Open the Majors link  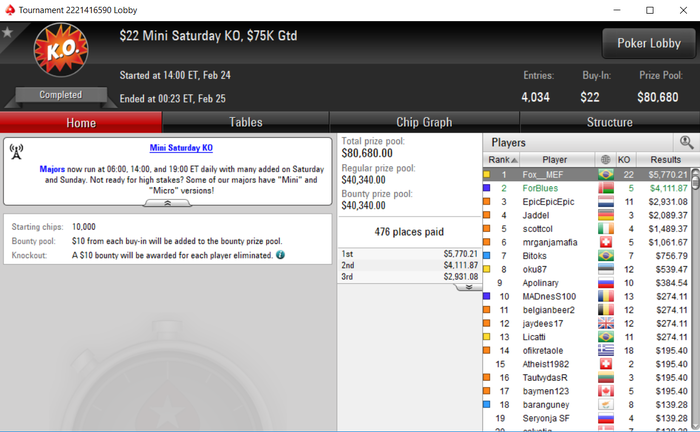(x=52, y=169)
